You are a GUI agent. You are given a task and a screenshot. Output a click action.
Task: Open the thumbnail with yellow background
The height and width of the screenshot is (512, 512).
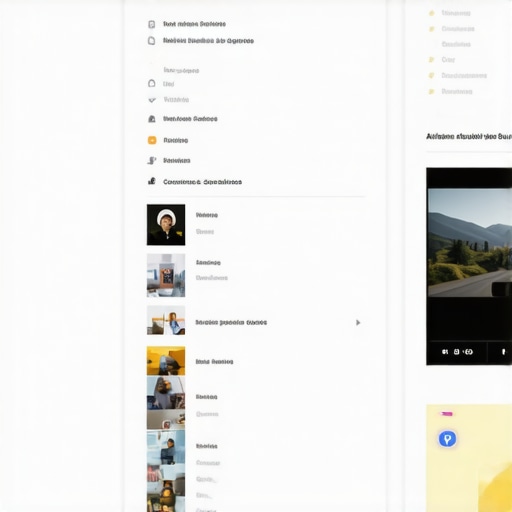click(166, 361)
